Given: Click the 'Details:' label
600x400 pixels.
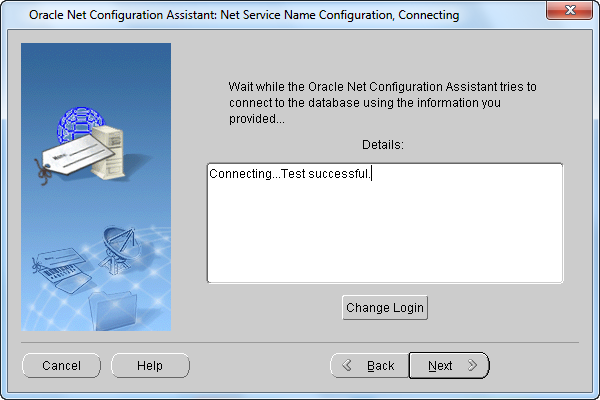Looking at the screenshot, I should click(x=383, y=145).
